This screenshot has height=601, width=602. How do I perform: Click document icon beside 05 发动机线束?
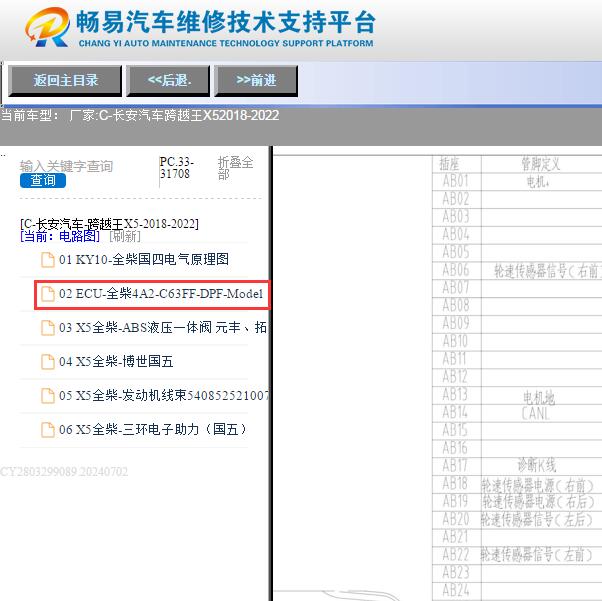click(x=48, y=395)
